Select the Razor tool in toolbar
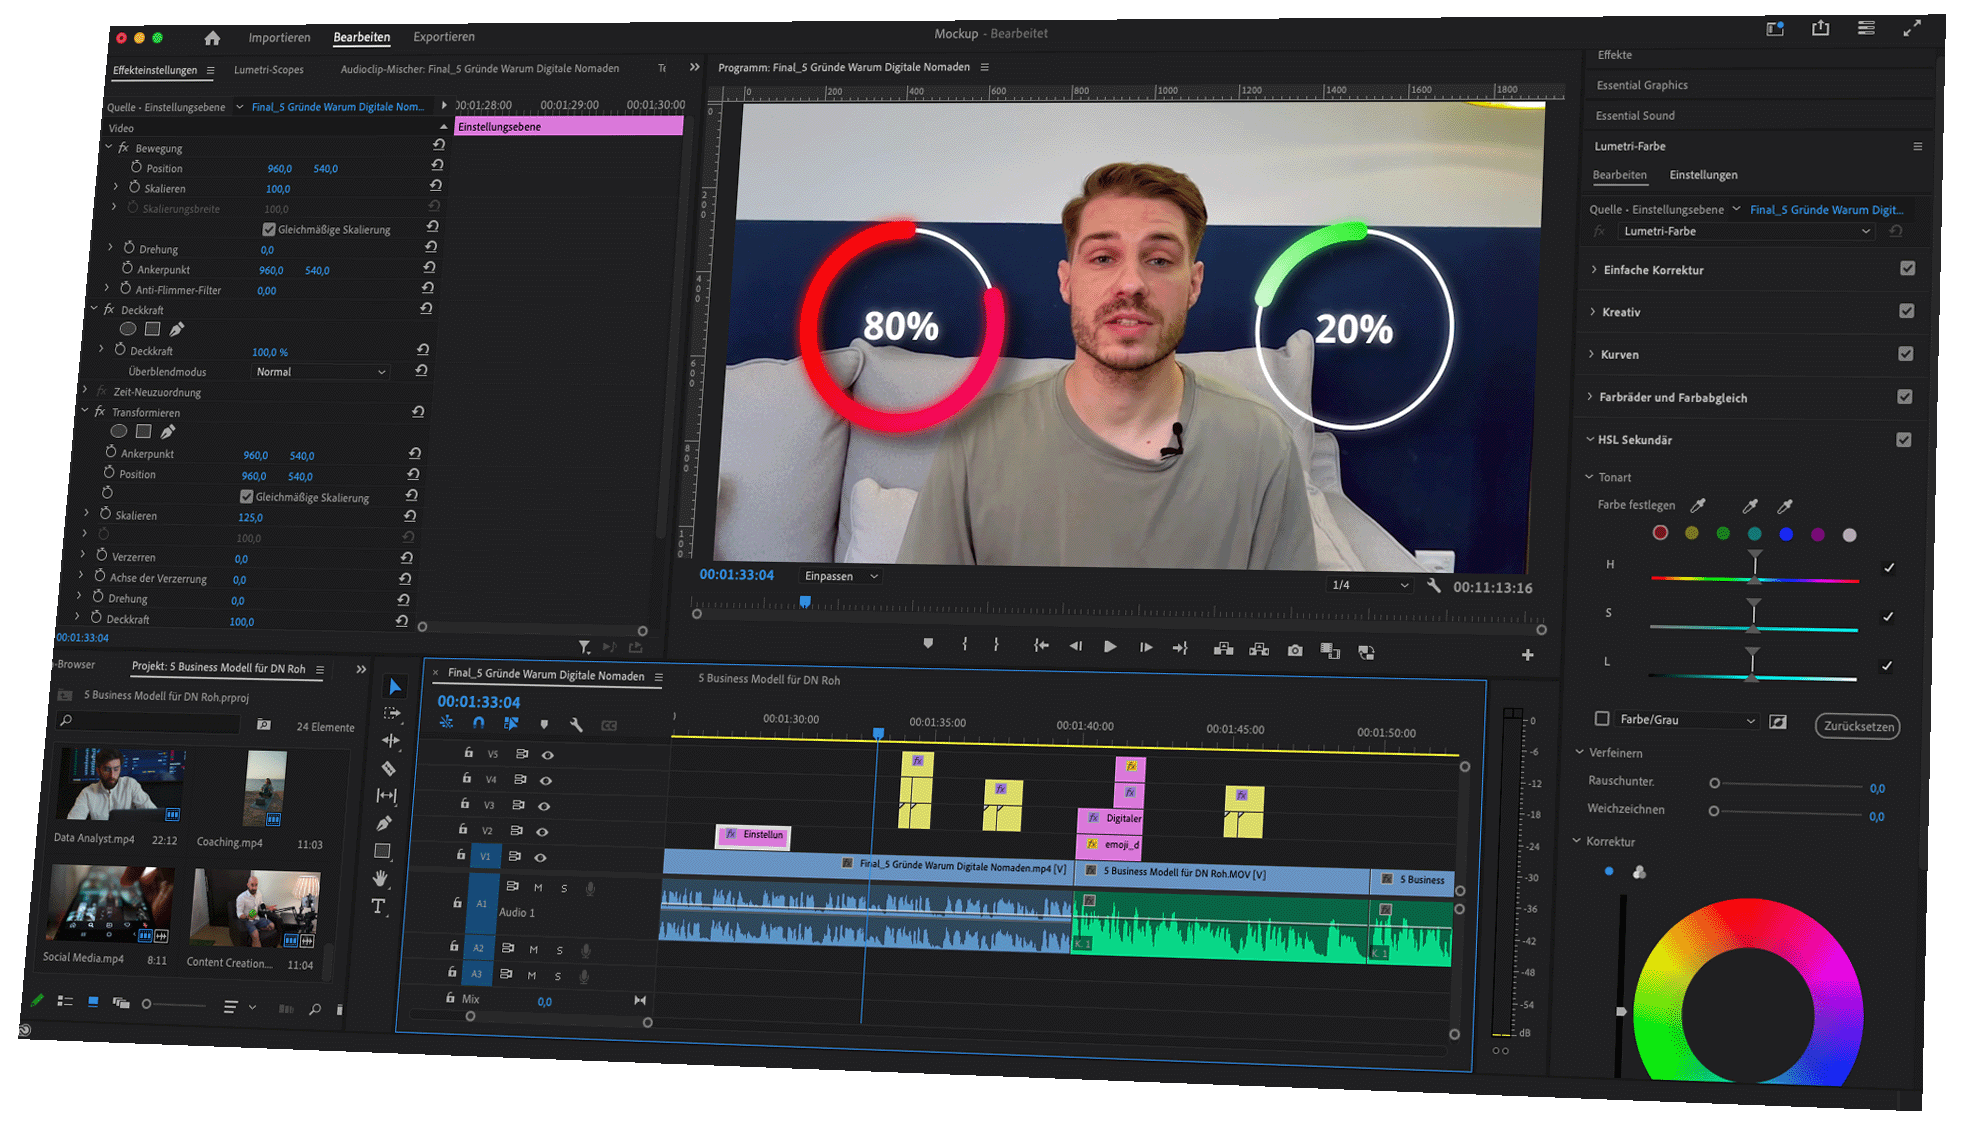 click(x=389, y=768)
